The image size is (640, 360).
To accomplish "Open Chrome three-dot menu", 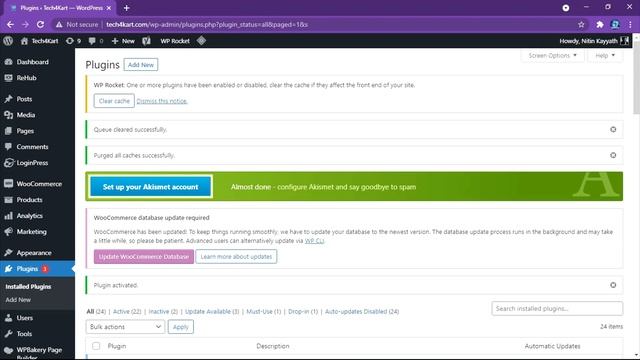I will 630,24.
